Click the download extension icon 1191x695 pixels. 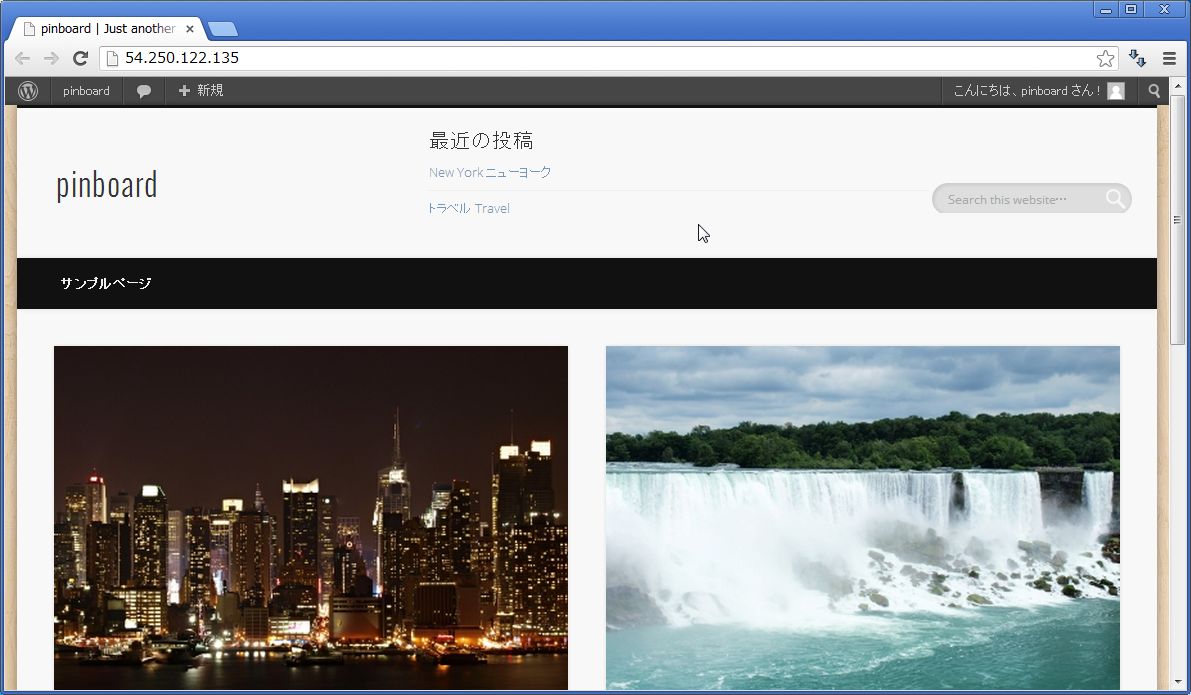(1137, 58)
